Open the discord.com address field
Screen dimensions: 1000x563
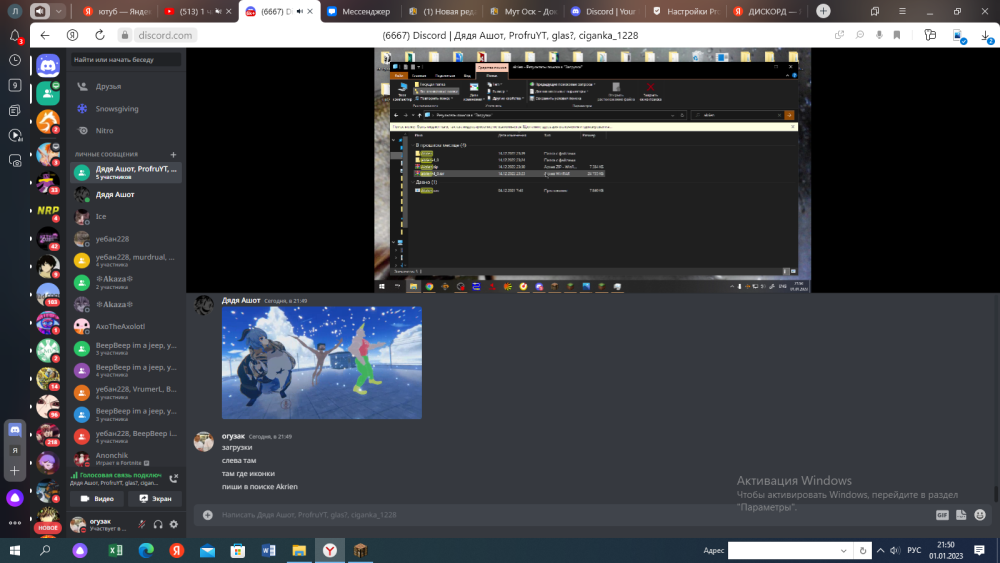[165, 35]
